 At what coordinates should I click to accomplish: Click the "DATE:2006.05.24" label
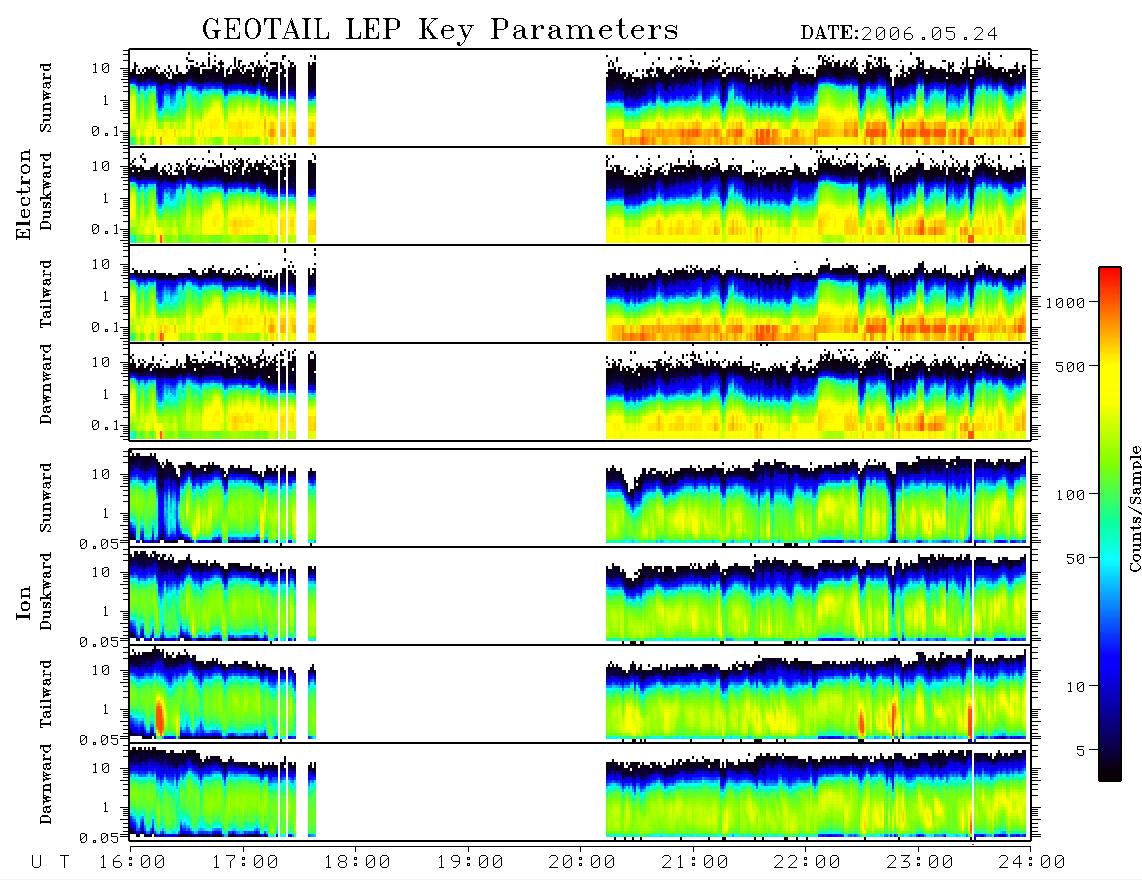pyautogui.click(x=899, y=34)
